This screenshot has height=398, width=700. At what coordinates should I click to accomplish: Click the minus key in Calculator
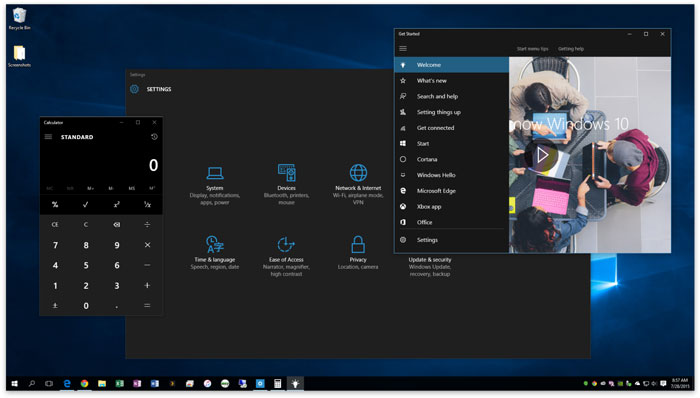[147, 265]
